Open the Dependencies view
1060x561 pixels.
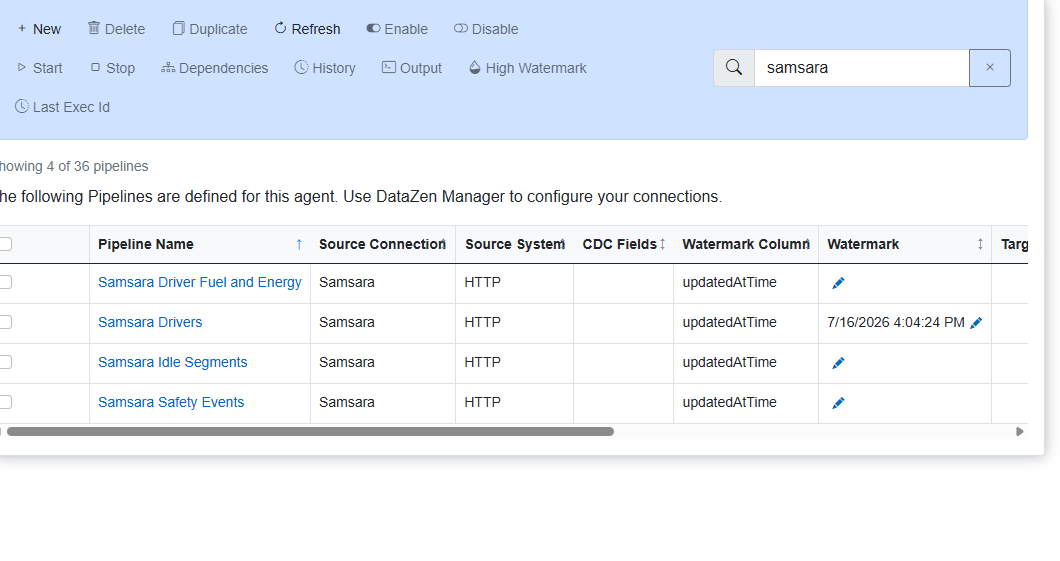[214, 68]
